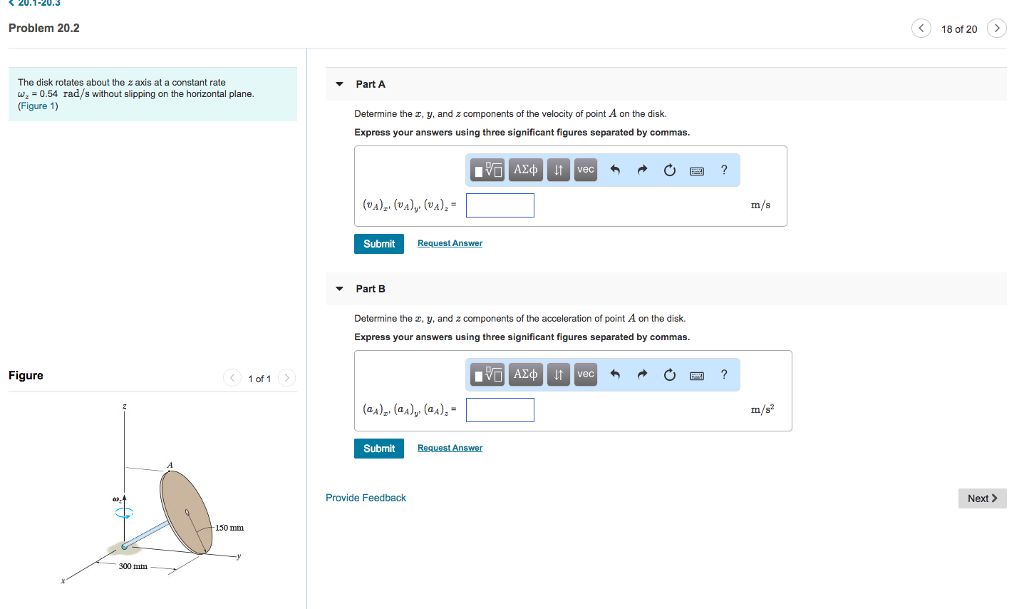The image size is (1024, 609).
Task: Open templates icon in Part B toolbar
Action: click(x=487, y=375)
